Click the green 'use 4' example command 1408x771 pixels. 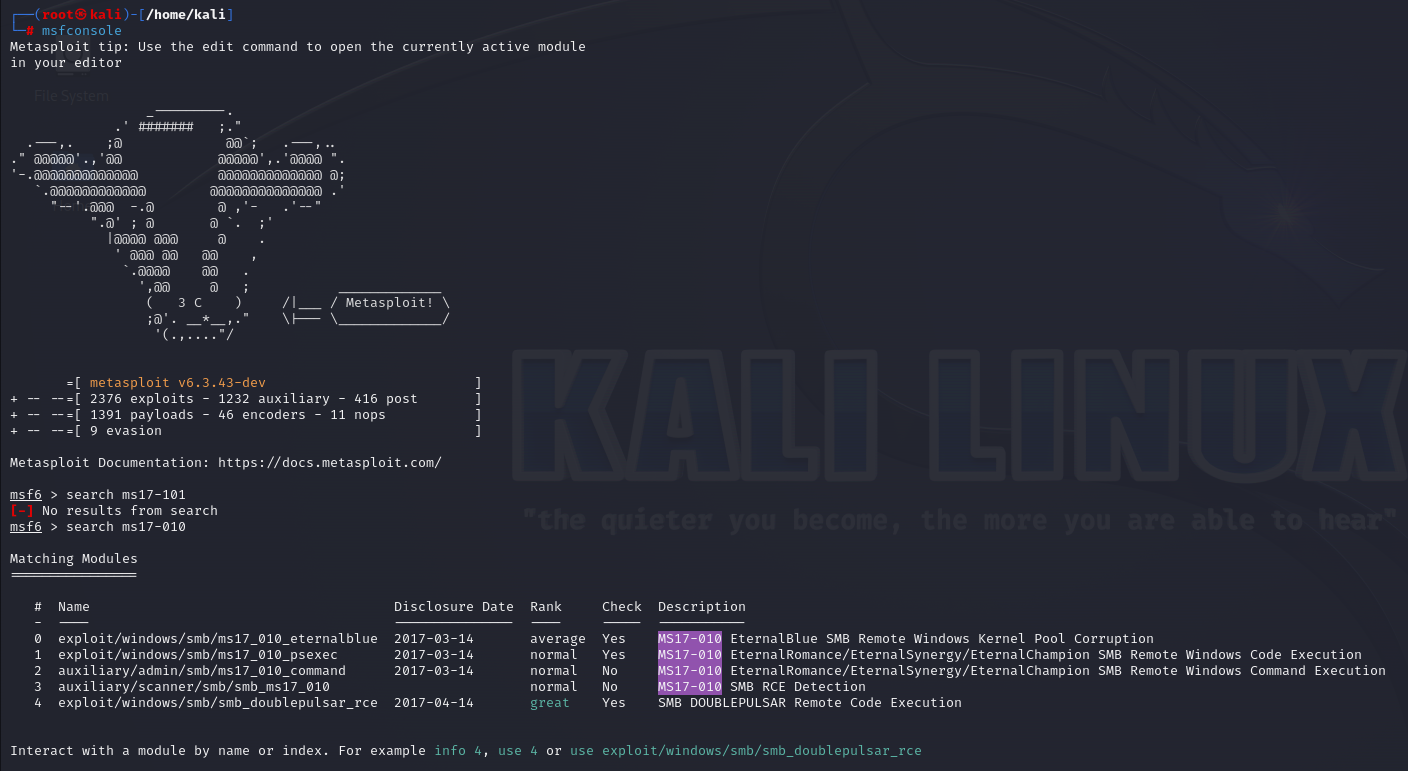coord(518,751)
